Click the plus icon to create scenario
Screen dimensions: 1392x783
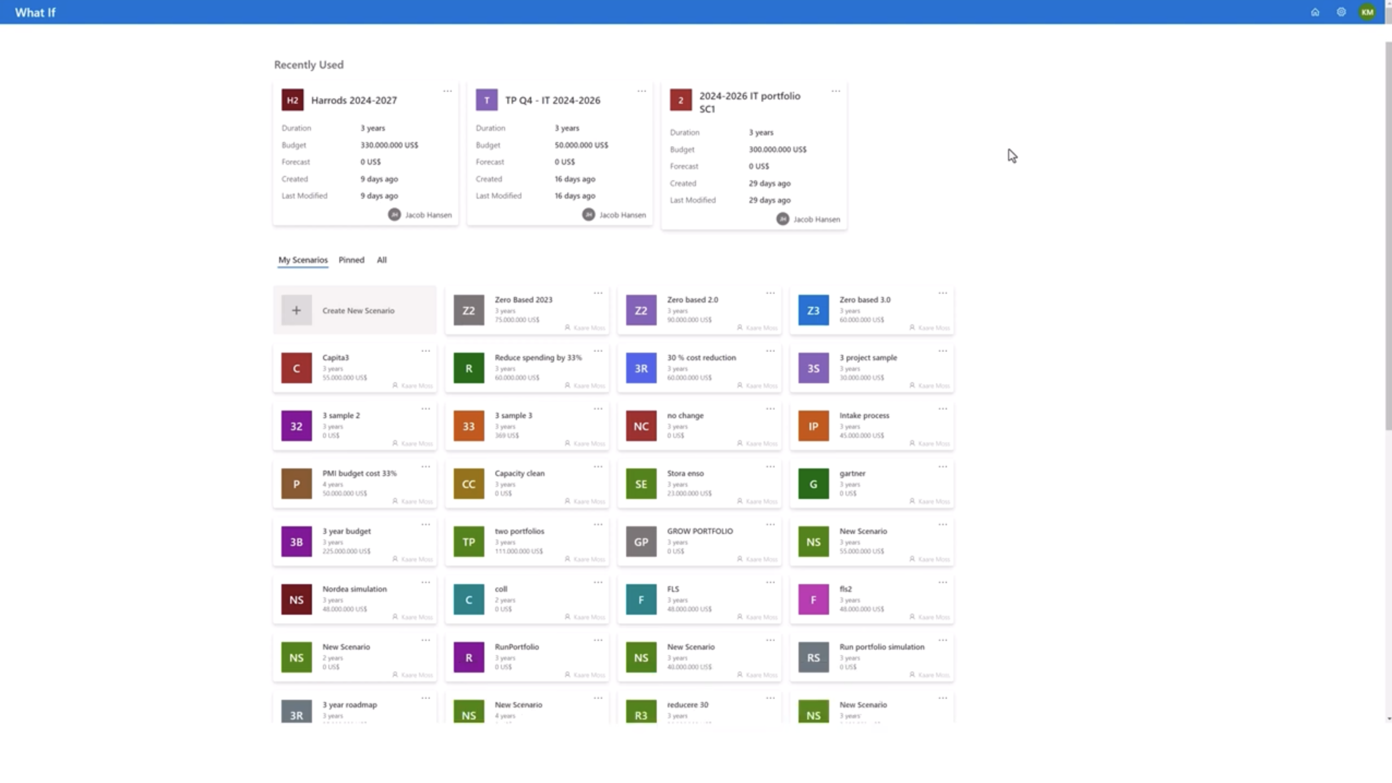click(296, 311)
